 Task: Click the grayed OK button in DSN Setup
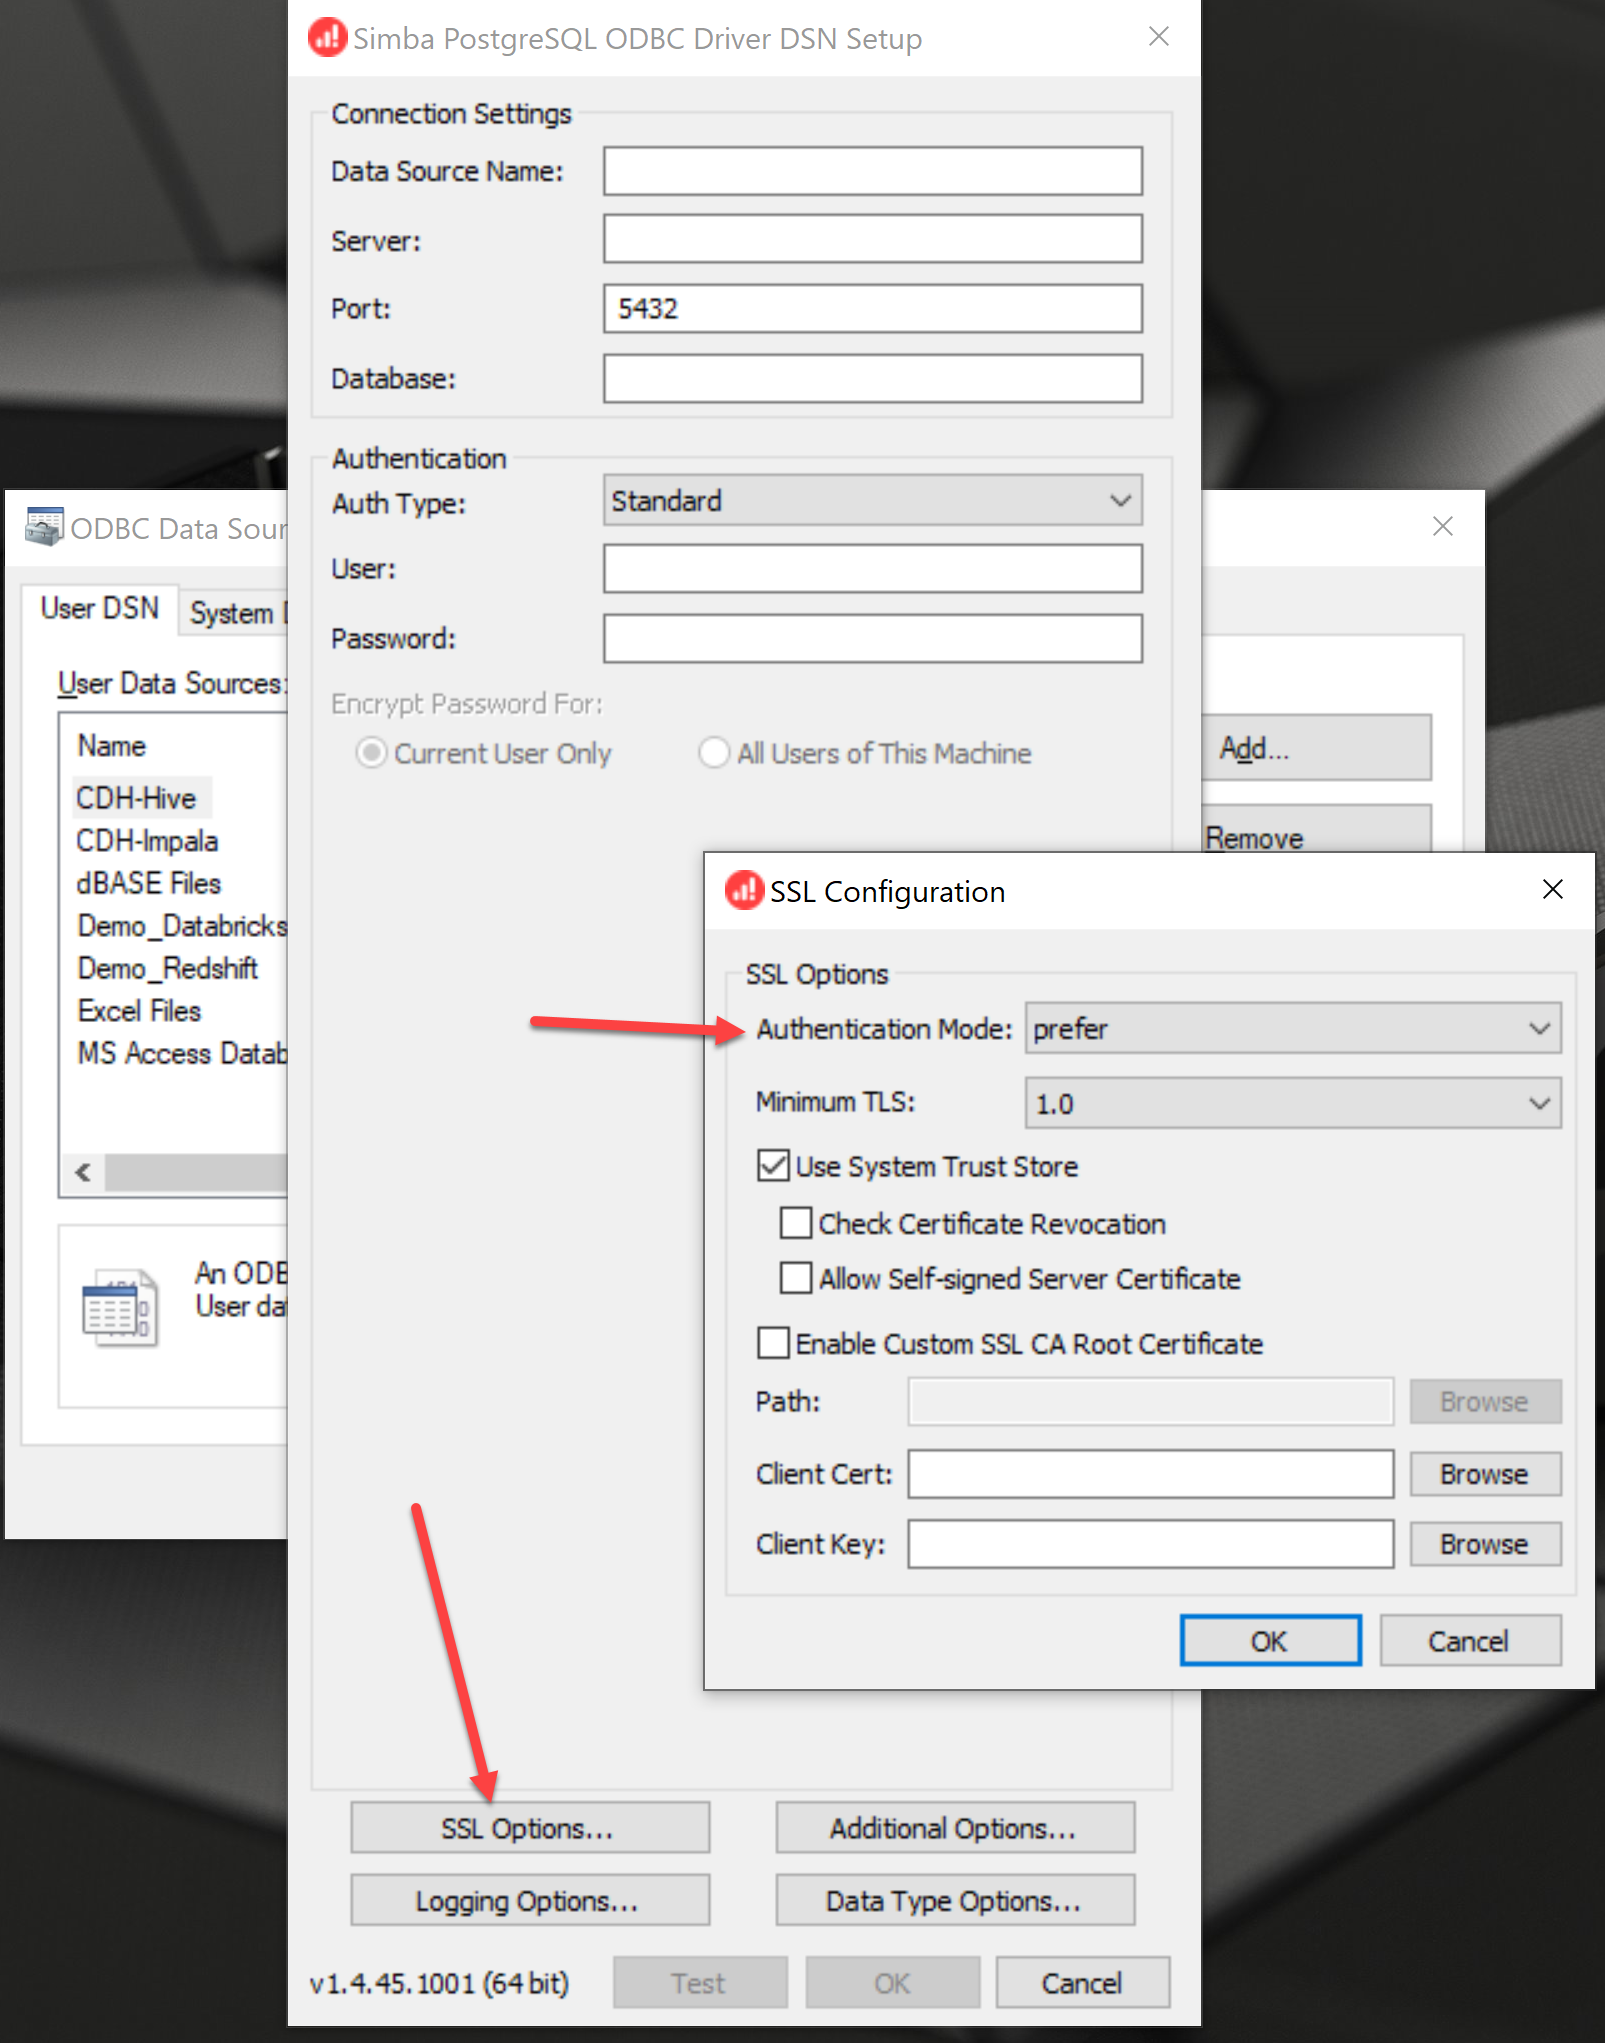click(893, 1982)
